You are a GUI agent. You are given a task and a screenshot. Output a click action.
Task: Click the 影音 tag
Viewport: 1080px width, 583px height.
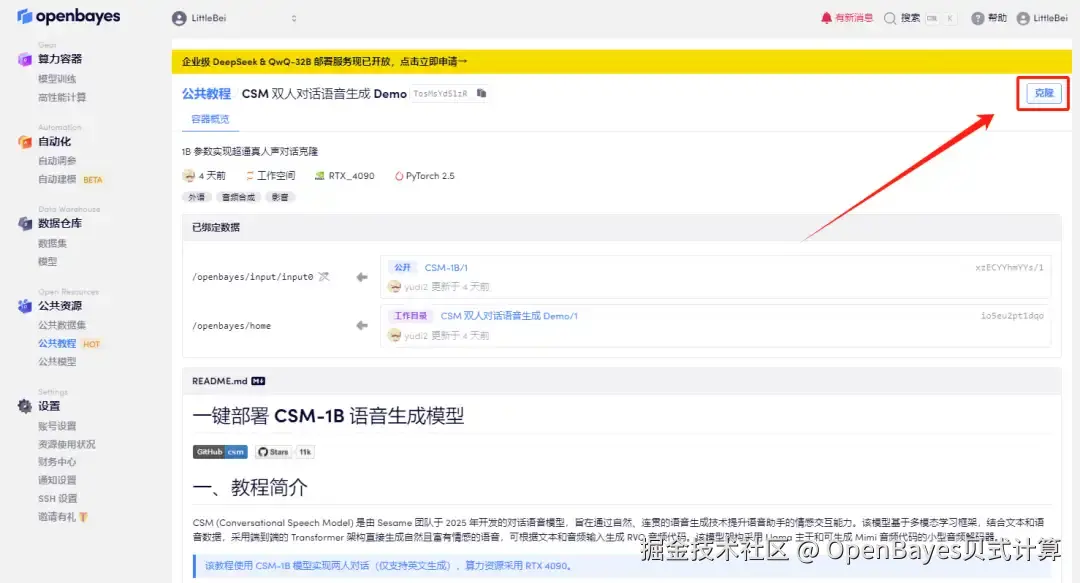point(280,197)
